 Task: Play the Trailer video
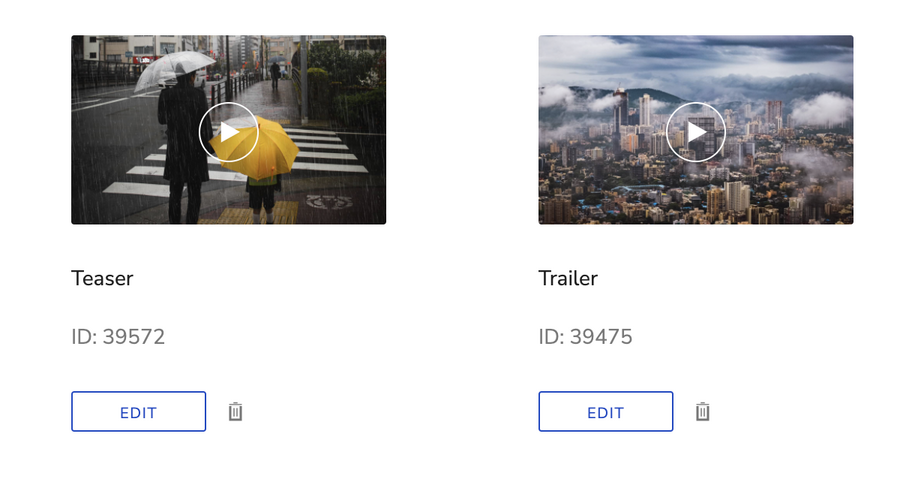696,132
